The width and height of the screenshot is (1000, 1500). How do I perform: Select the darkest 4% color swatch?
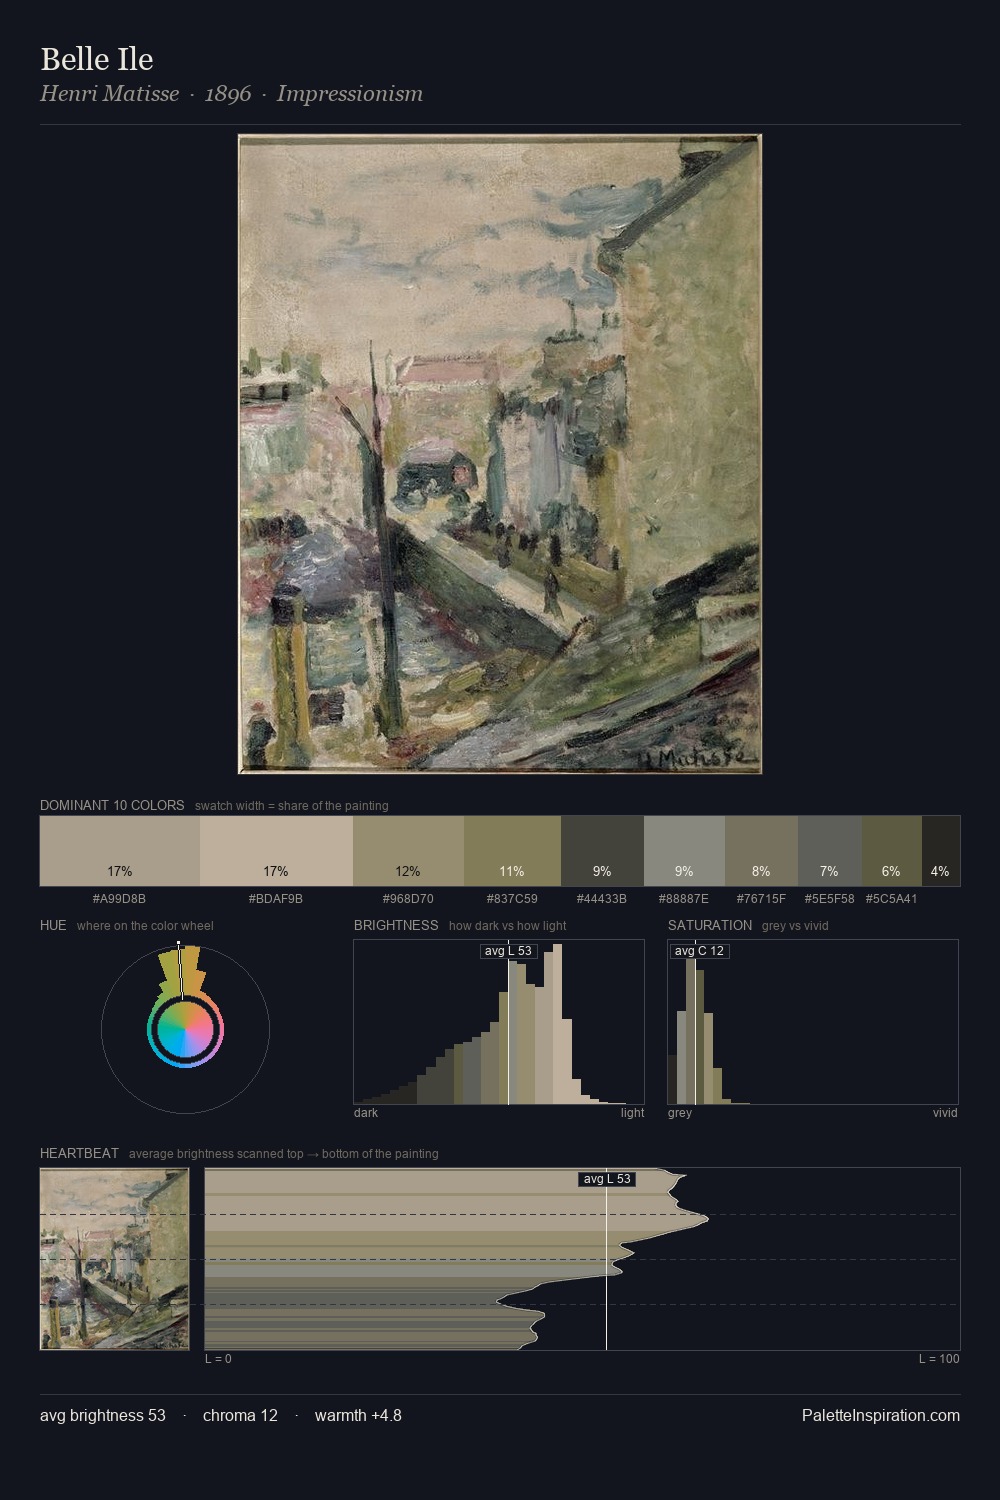(941, 851)
